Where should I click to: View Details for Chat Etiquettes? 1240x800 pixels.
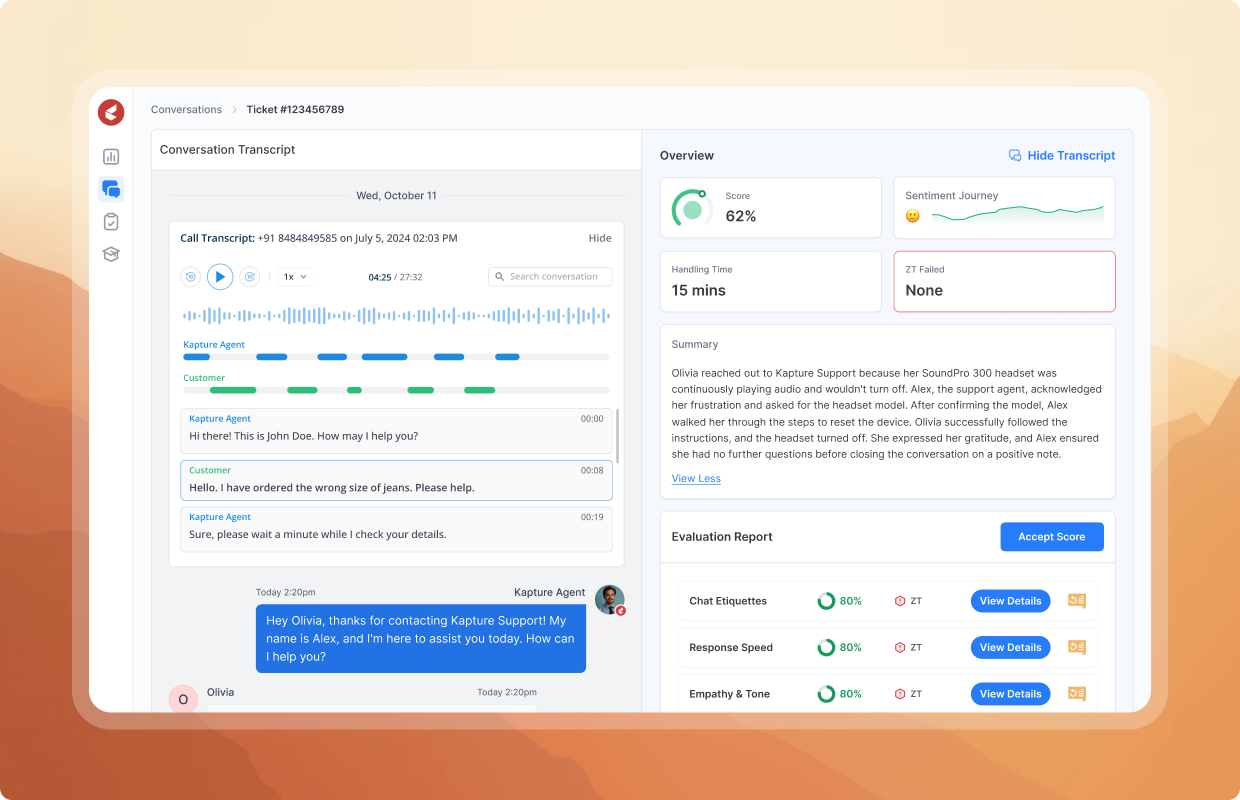(1010, 601)
